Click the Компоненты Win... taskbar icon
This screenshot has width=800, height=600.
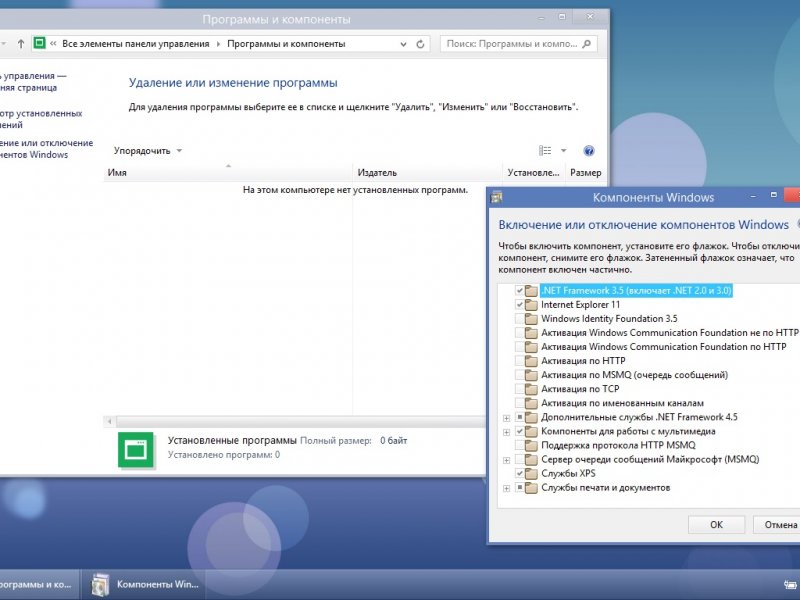click(x=99, y=585)
